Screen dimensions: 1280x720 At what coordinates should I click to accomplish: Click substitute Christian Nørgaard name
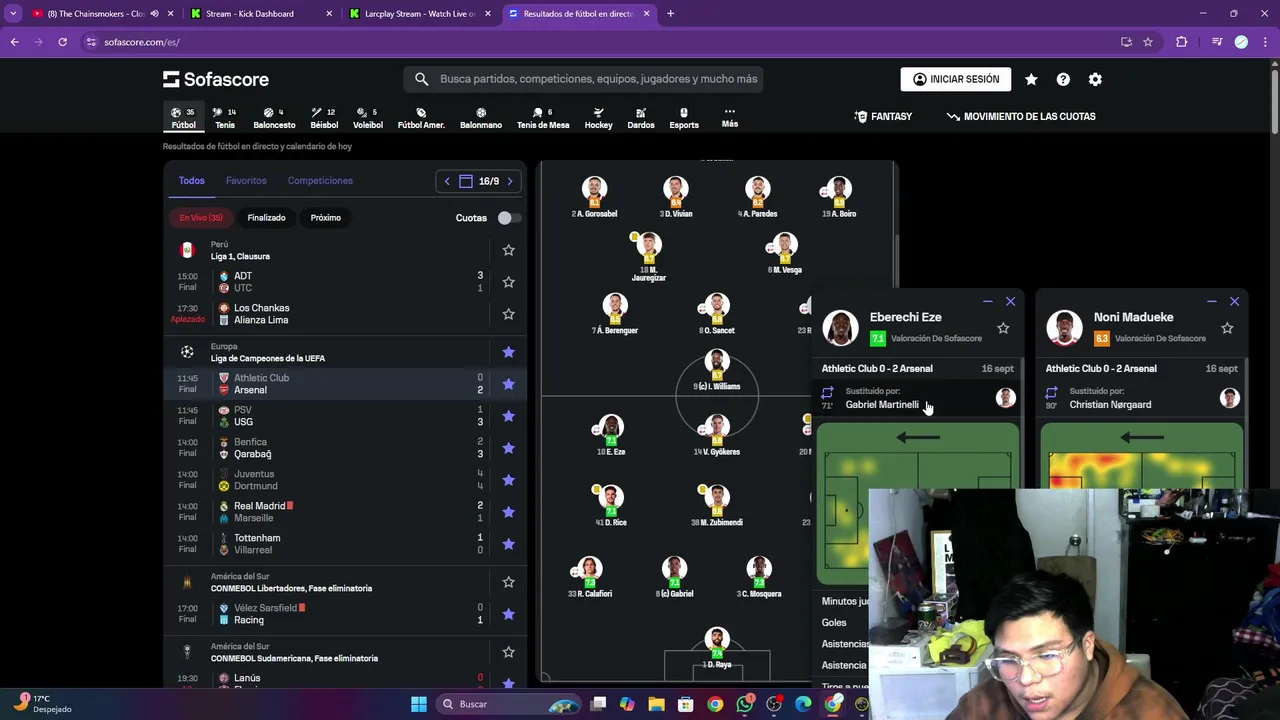pos(1110,405)
